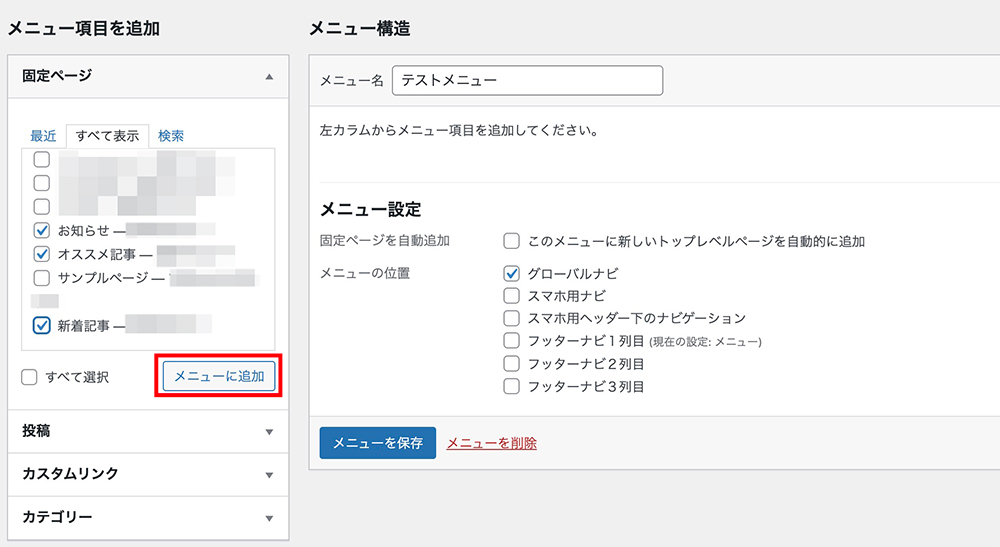The image size is (1000, 547).
Task: Check the スマホ用ナビ location
Action: point(511,296)
